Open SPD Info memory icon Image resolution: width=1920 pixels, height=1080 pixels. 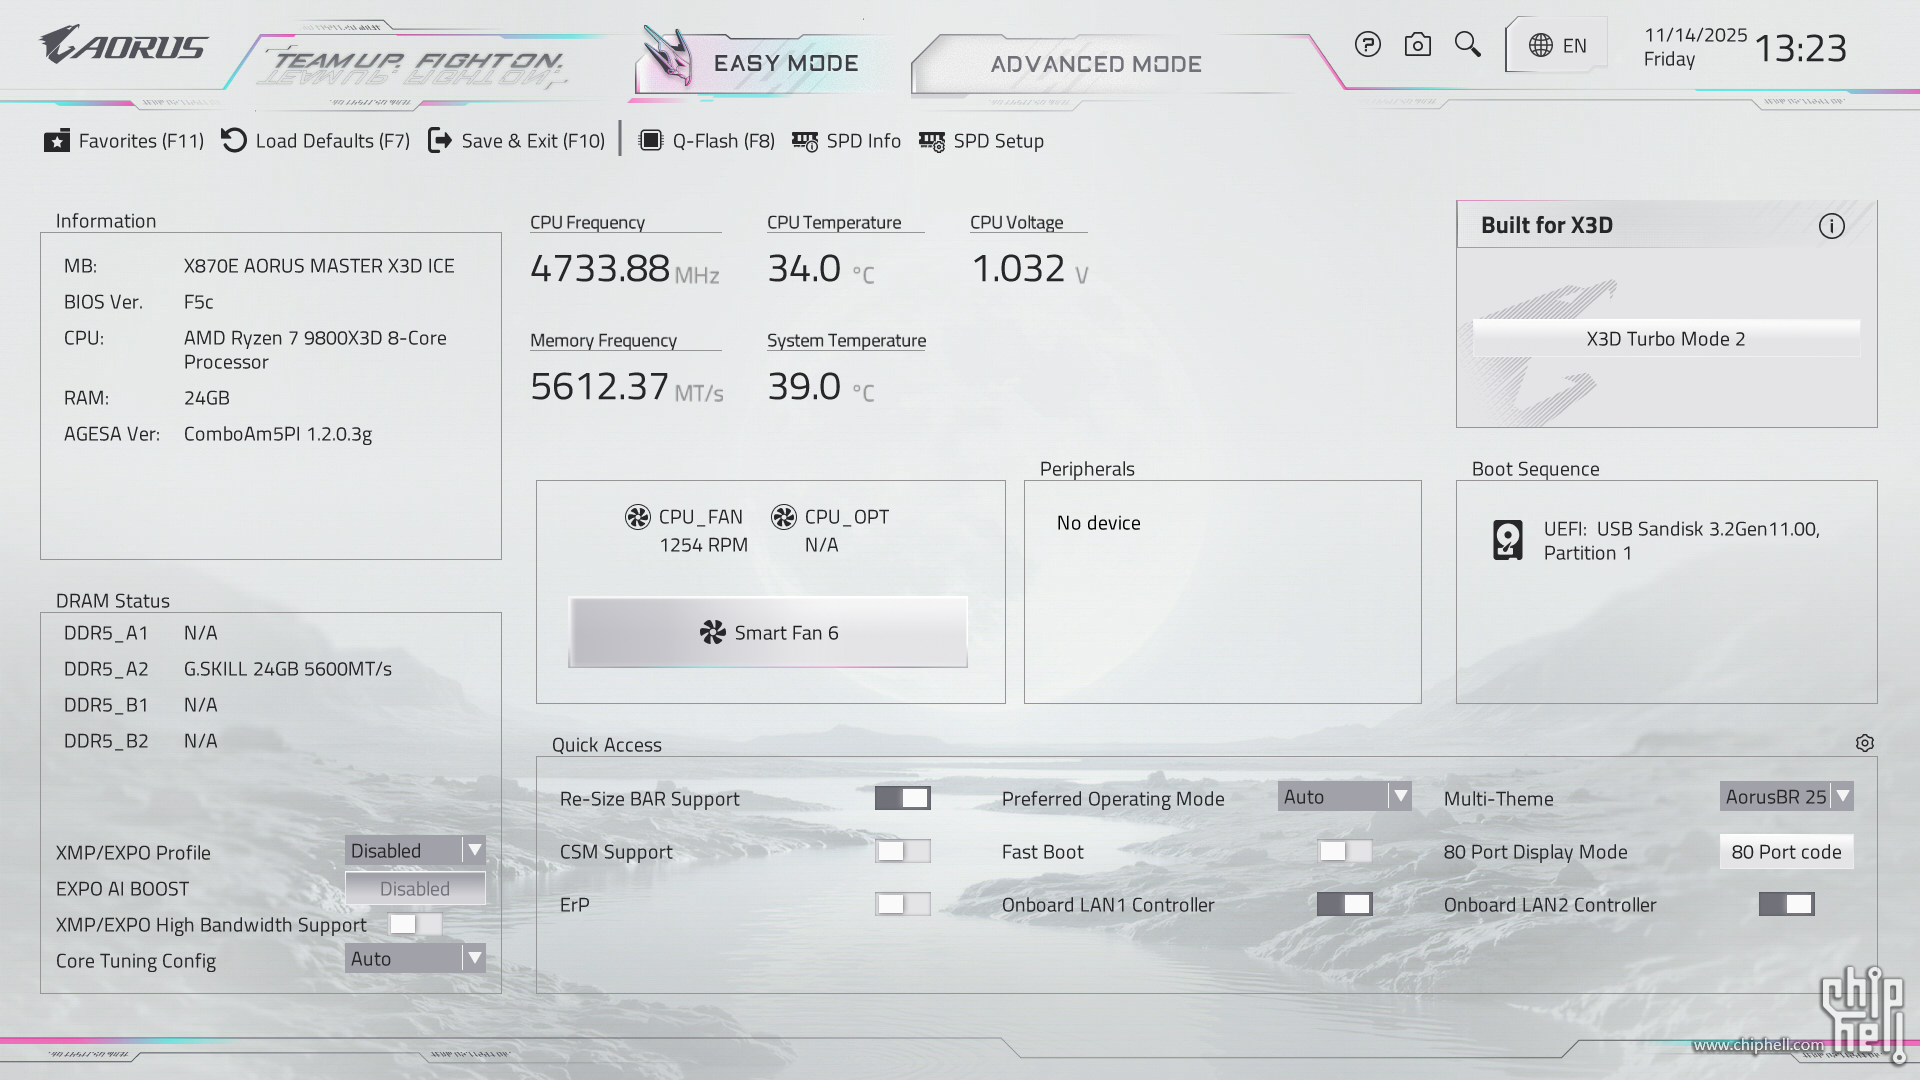805,141
